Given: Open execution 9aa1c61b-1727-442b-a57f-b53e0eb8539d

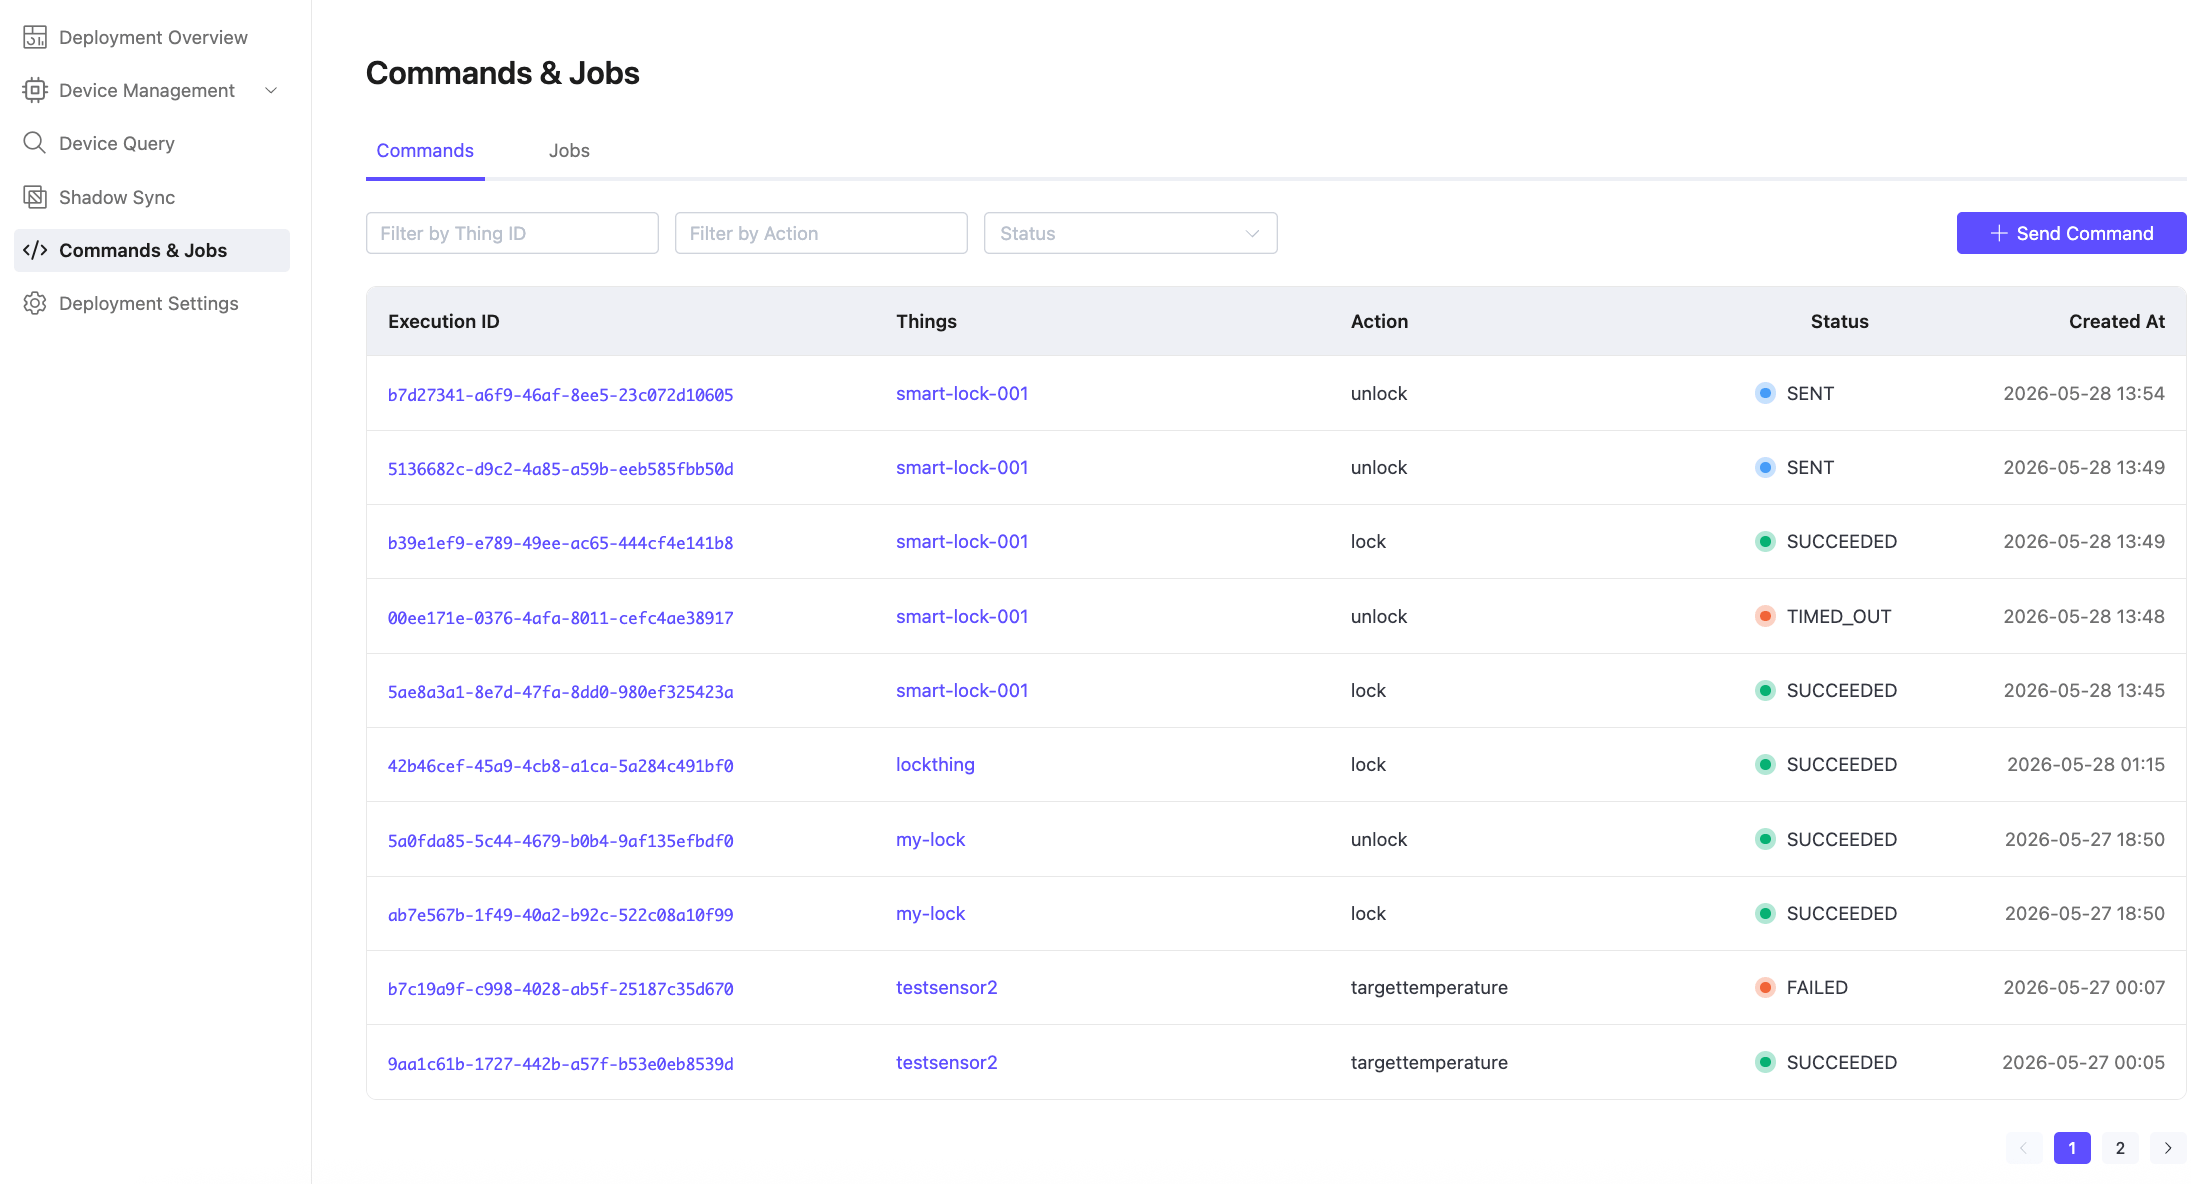Looking at the screenshot, I should [x=560, y=1064].
